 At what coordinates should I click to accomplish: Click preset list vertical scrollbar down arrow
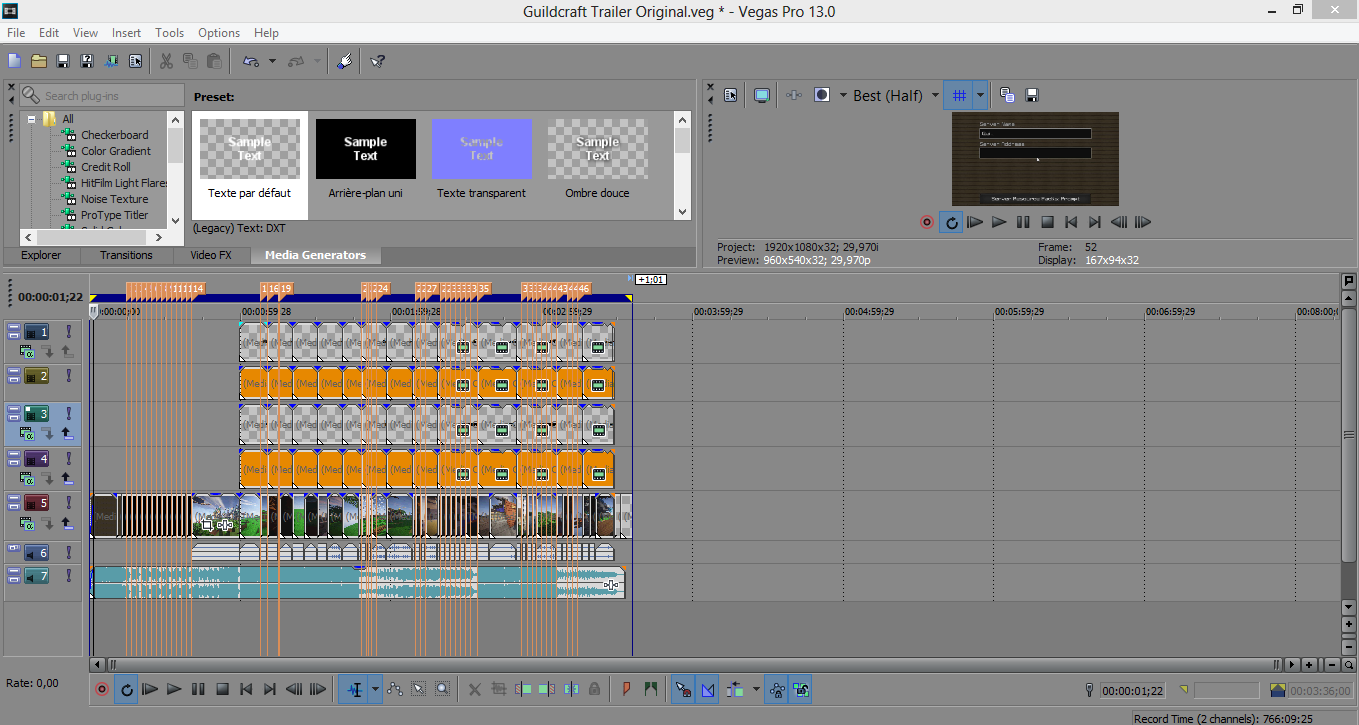click(683, 212)
